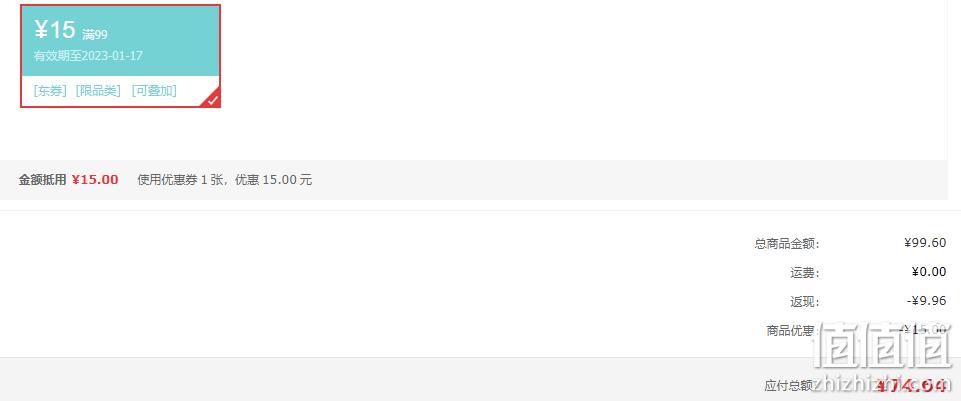This screenshot has height=401, width=961.
Task: Toggle the ¥15 满99 coupon card
Action: coord(120,56)
